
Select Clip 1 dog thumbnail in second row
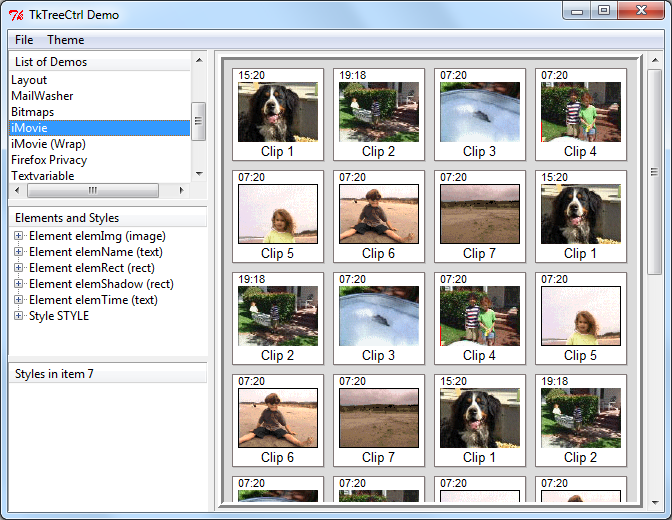tap(581, 214)
